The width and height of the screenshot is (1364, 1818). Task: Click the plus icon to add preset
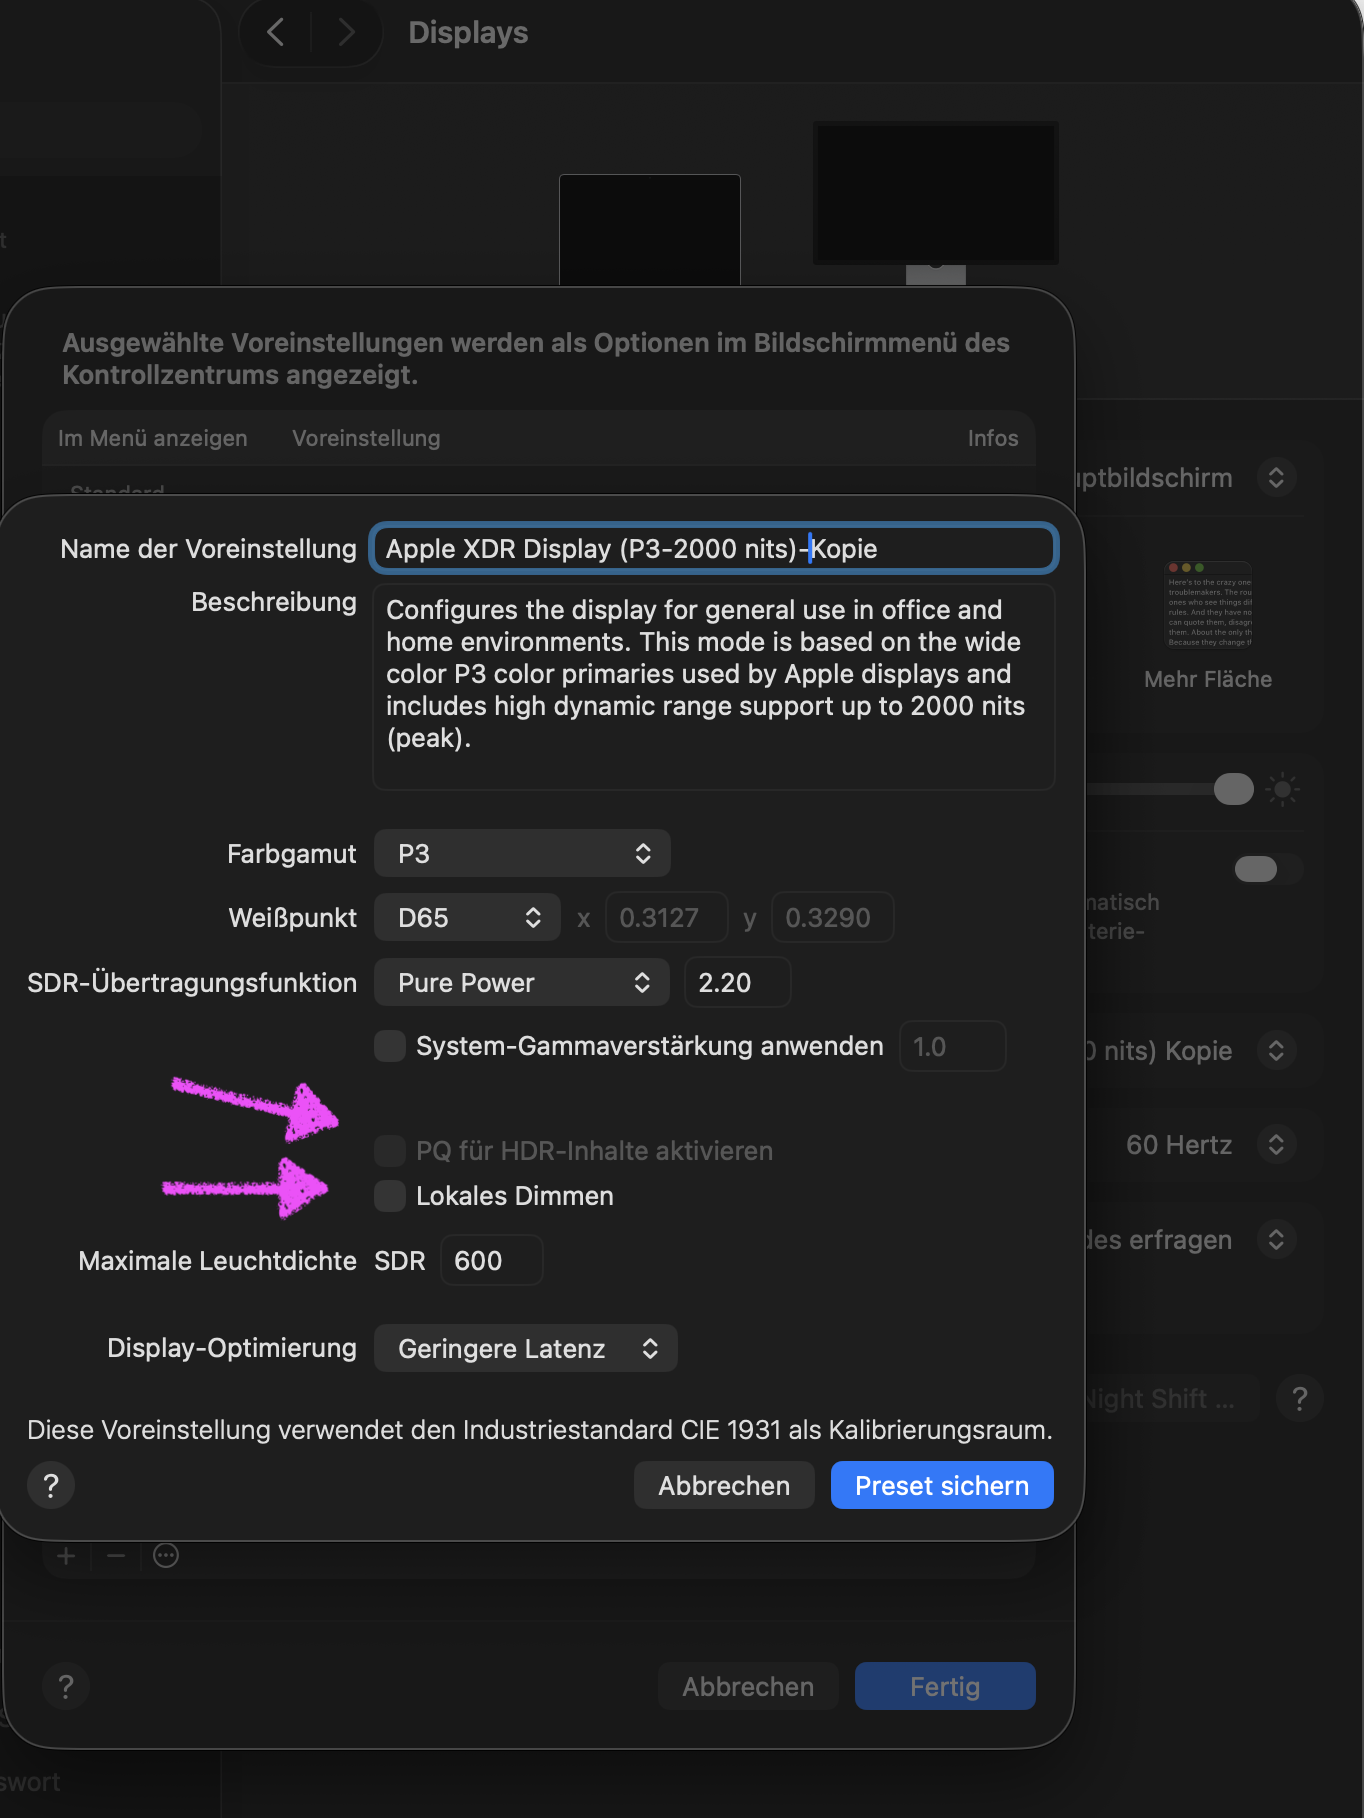coord(67,1556)
